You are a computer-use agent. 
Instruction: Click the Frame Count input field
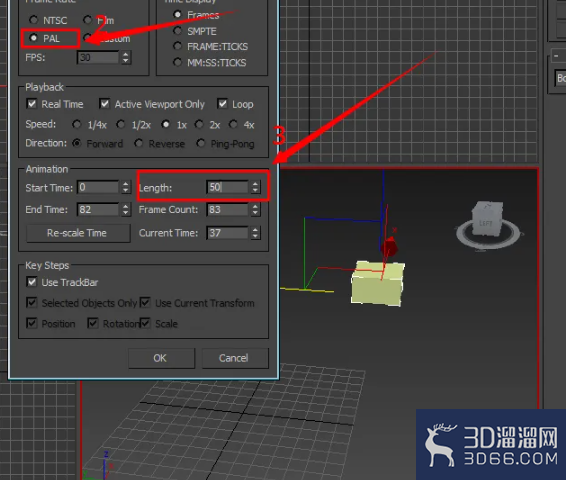coord(227,210)
